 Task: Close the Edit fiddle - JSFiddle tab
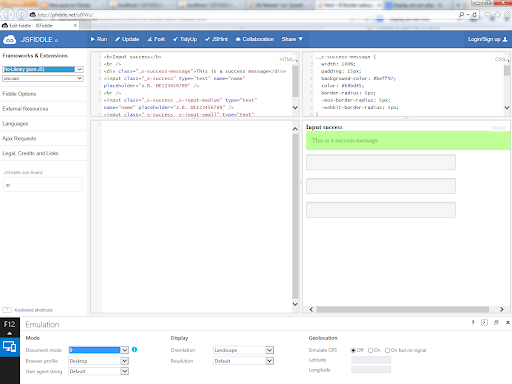75,25
